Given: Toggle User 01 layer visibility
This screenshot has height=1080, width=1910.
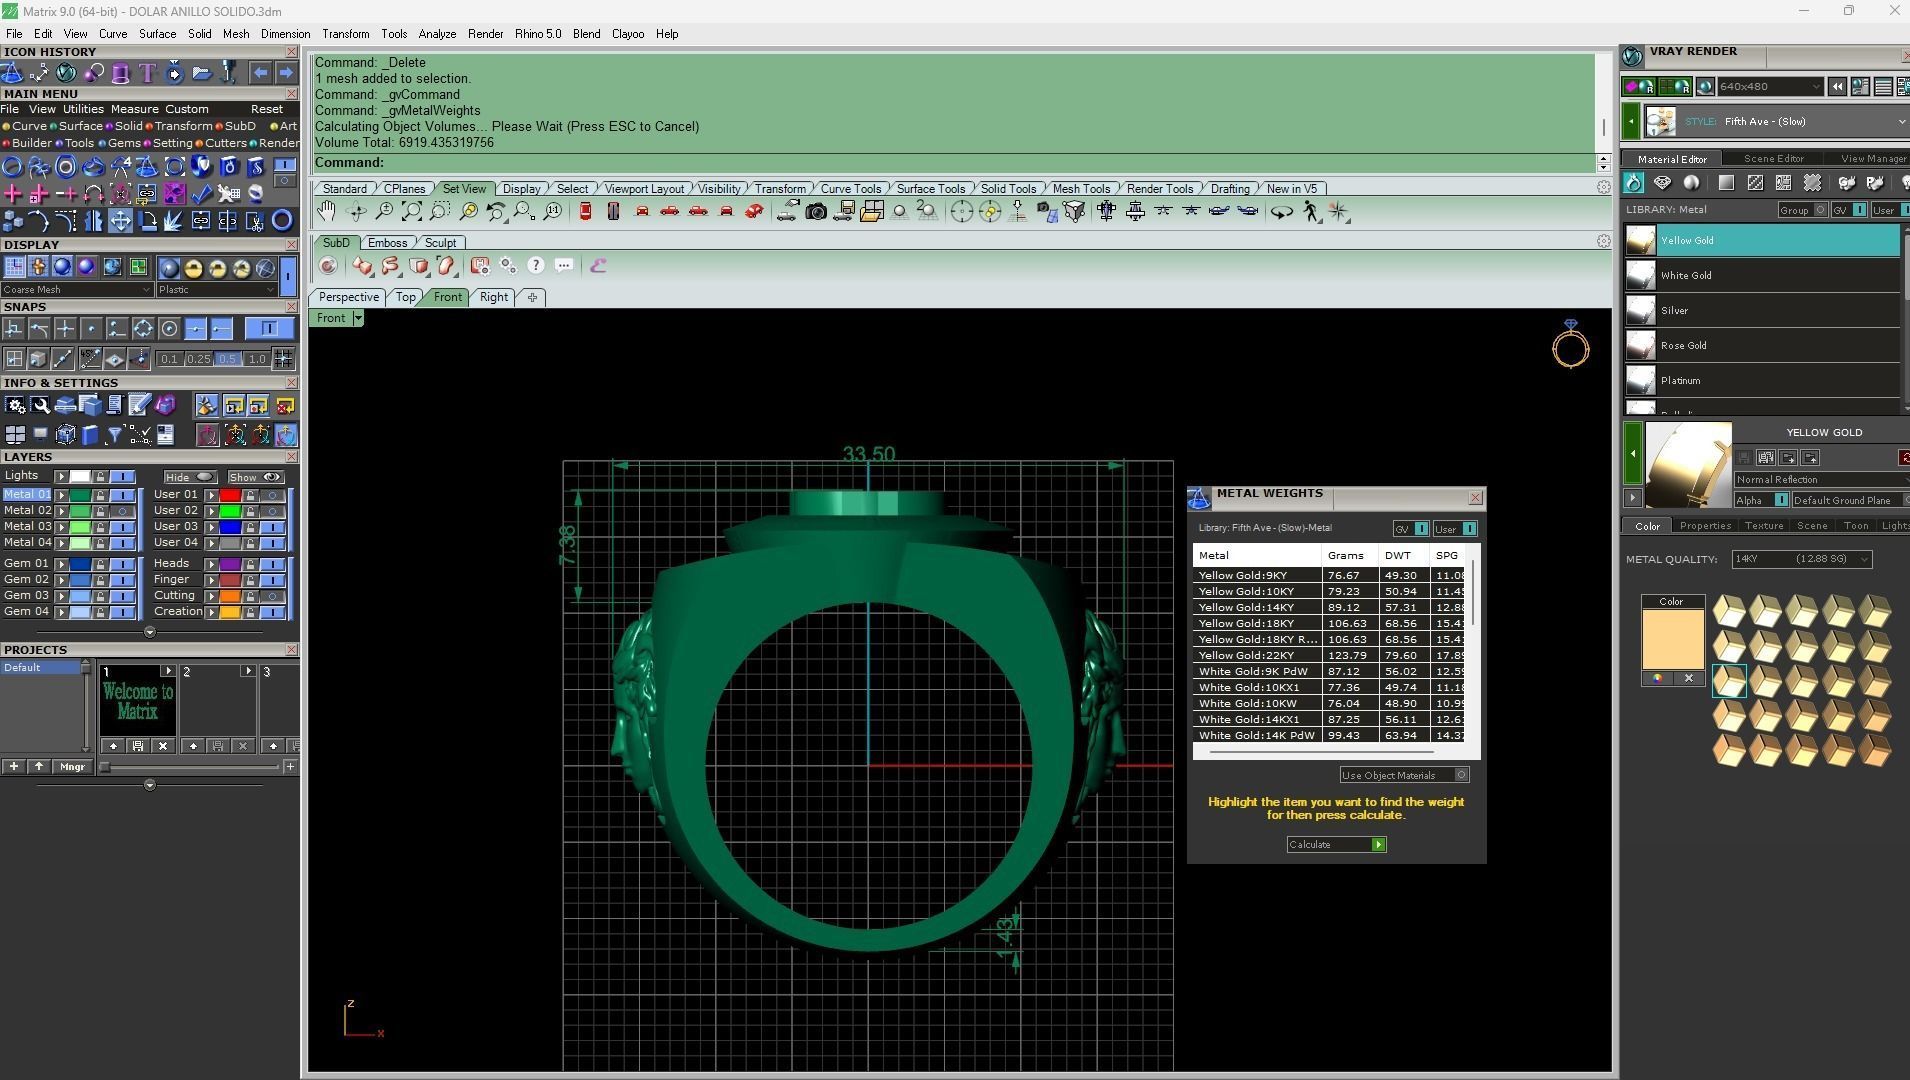Looking at the screenshot, I should click(272, 495).
